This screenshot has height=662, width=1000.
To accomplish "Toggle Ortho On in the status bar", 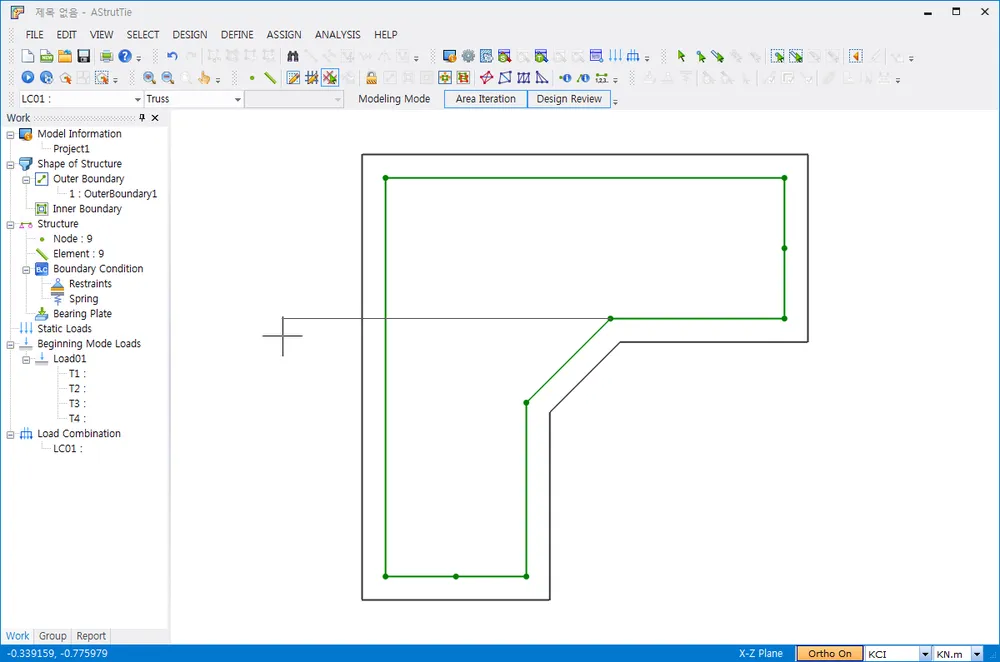I will coord(829,654).
